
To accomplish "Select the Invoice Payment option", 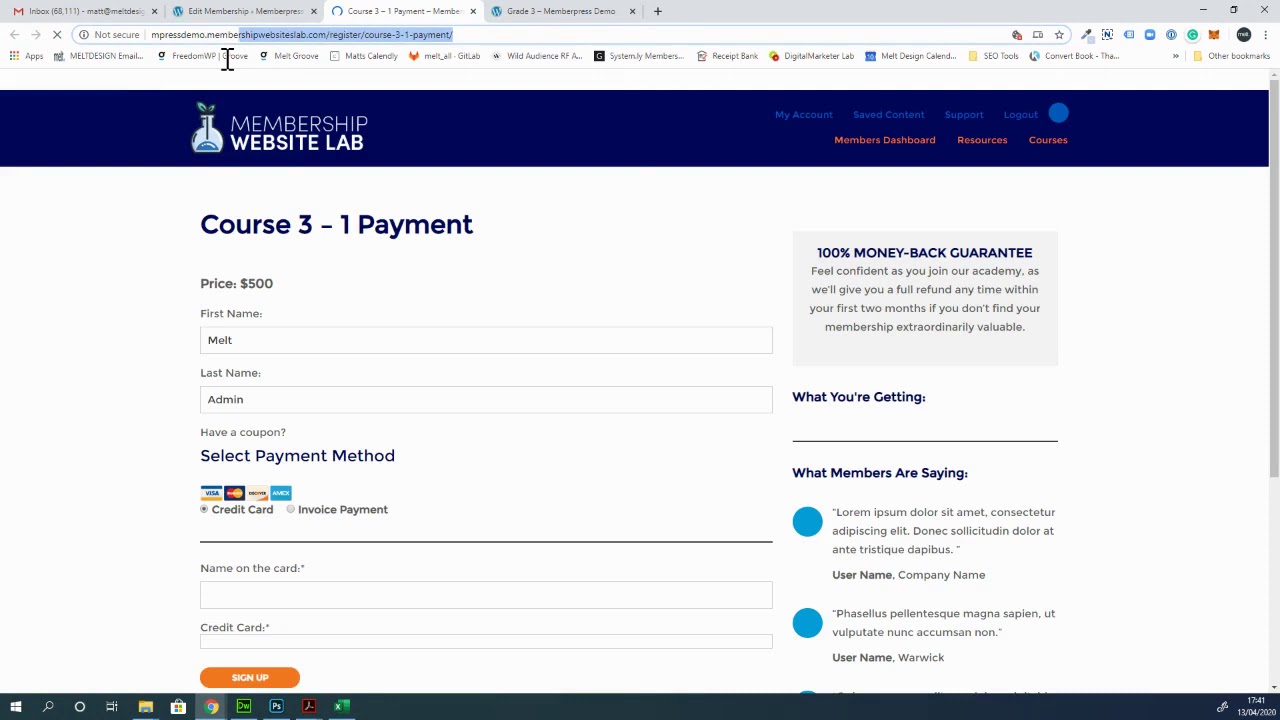I will [x=291, y=510].
